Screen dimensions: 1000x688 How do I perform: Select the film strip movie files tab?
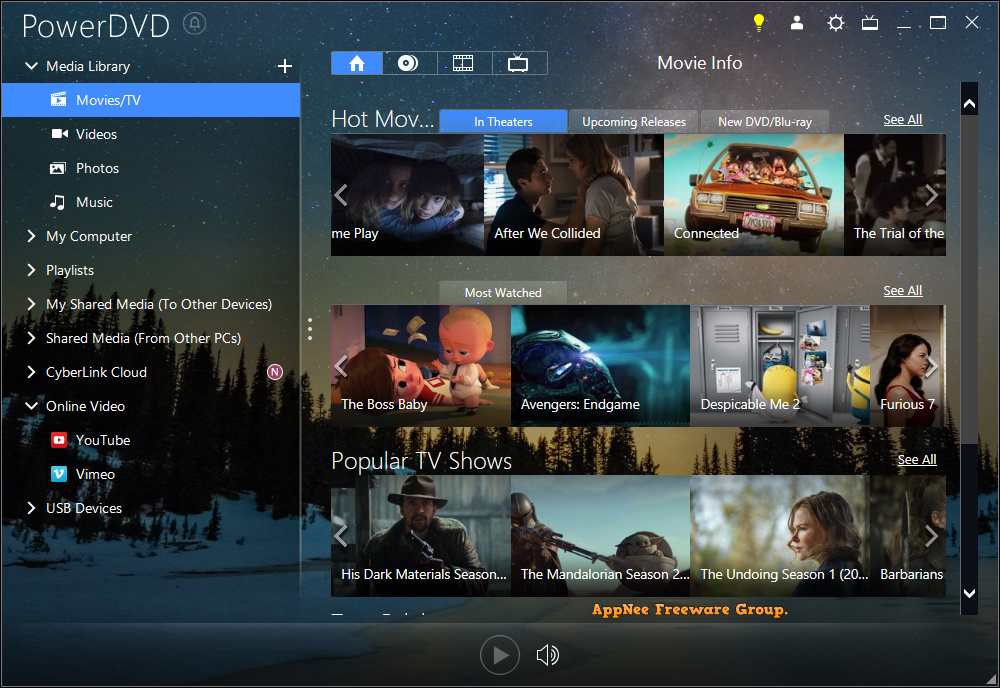(464, 63)
